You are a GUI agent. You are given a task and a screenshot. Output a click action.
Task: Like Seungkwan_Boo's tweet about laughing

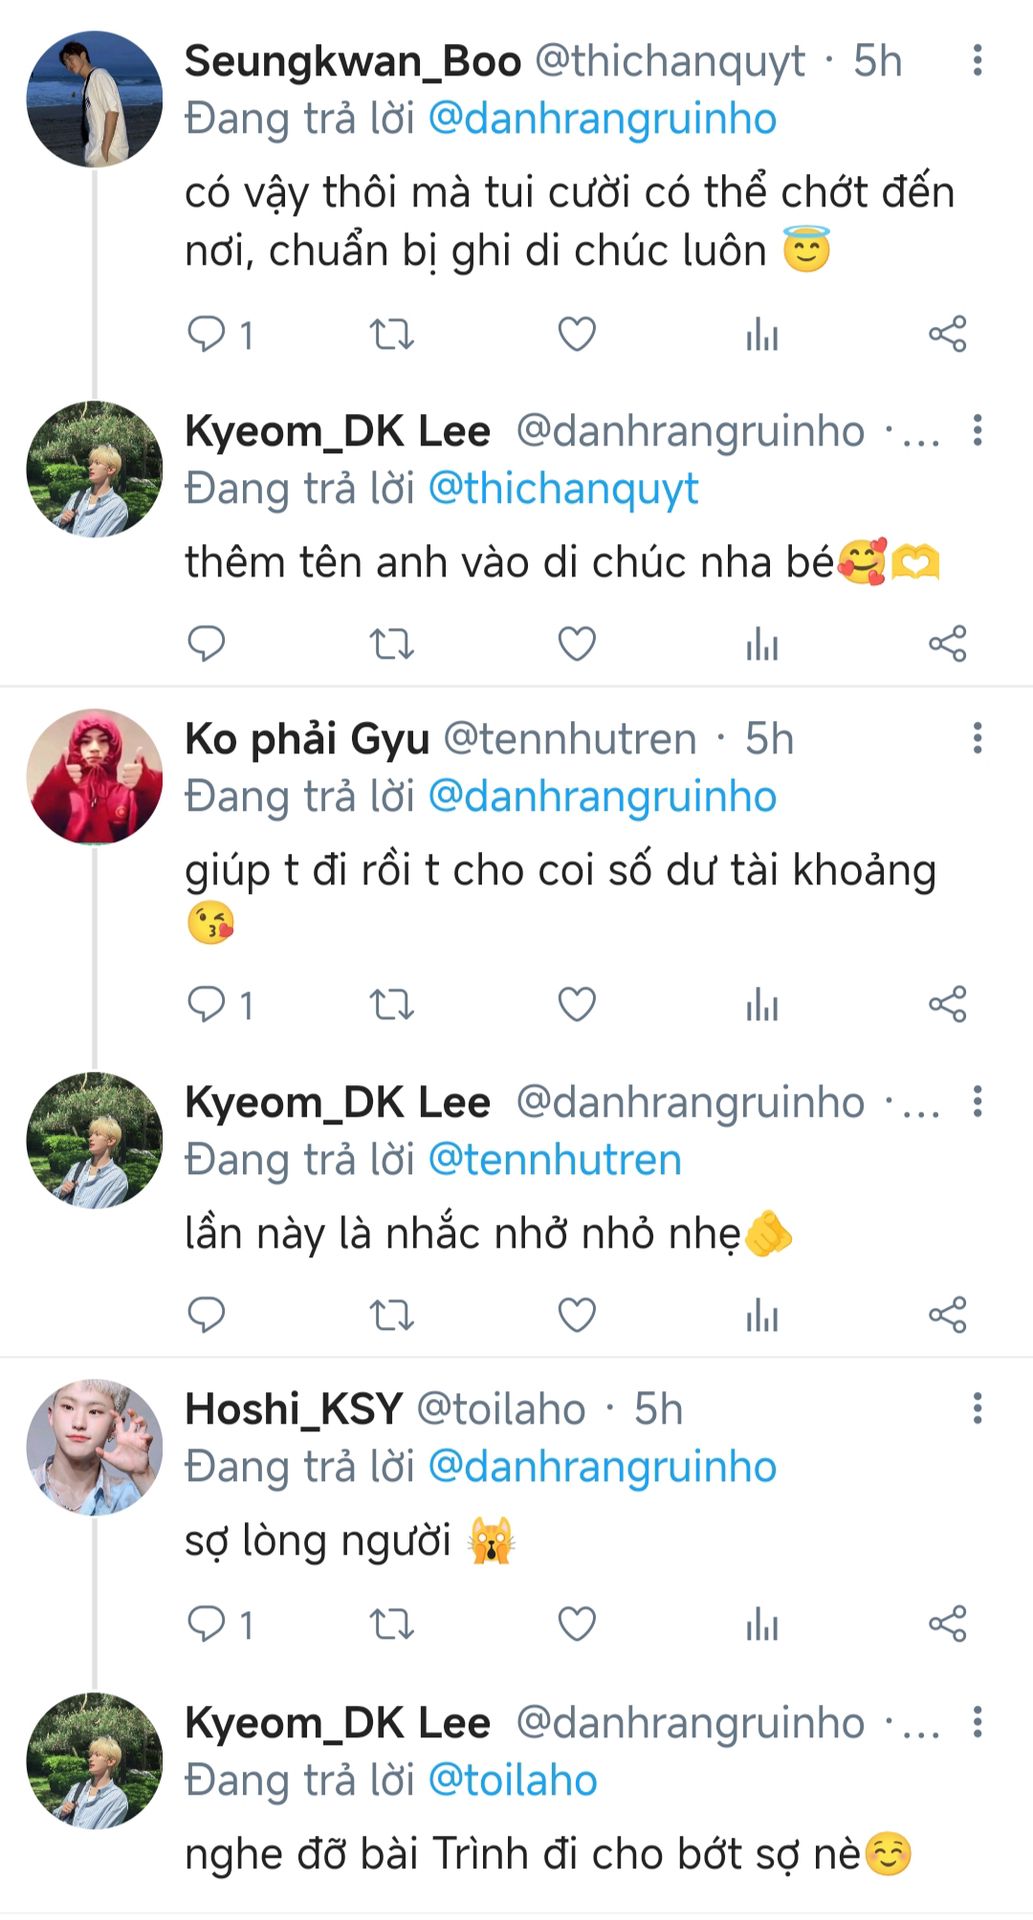(576, 334)
